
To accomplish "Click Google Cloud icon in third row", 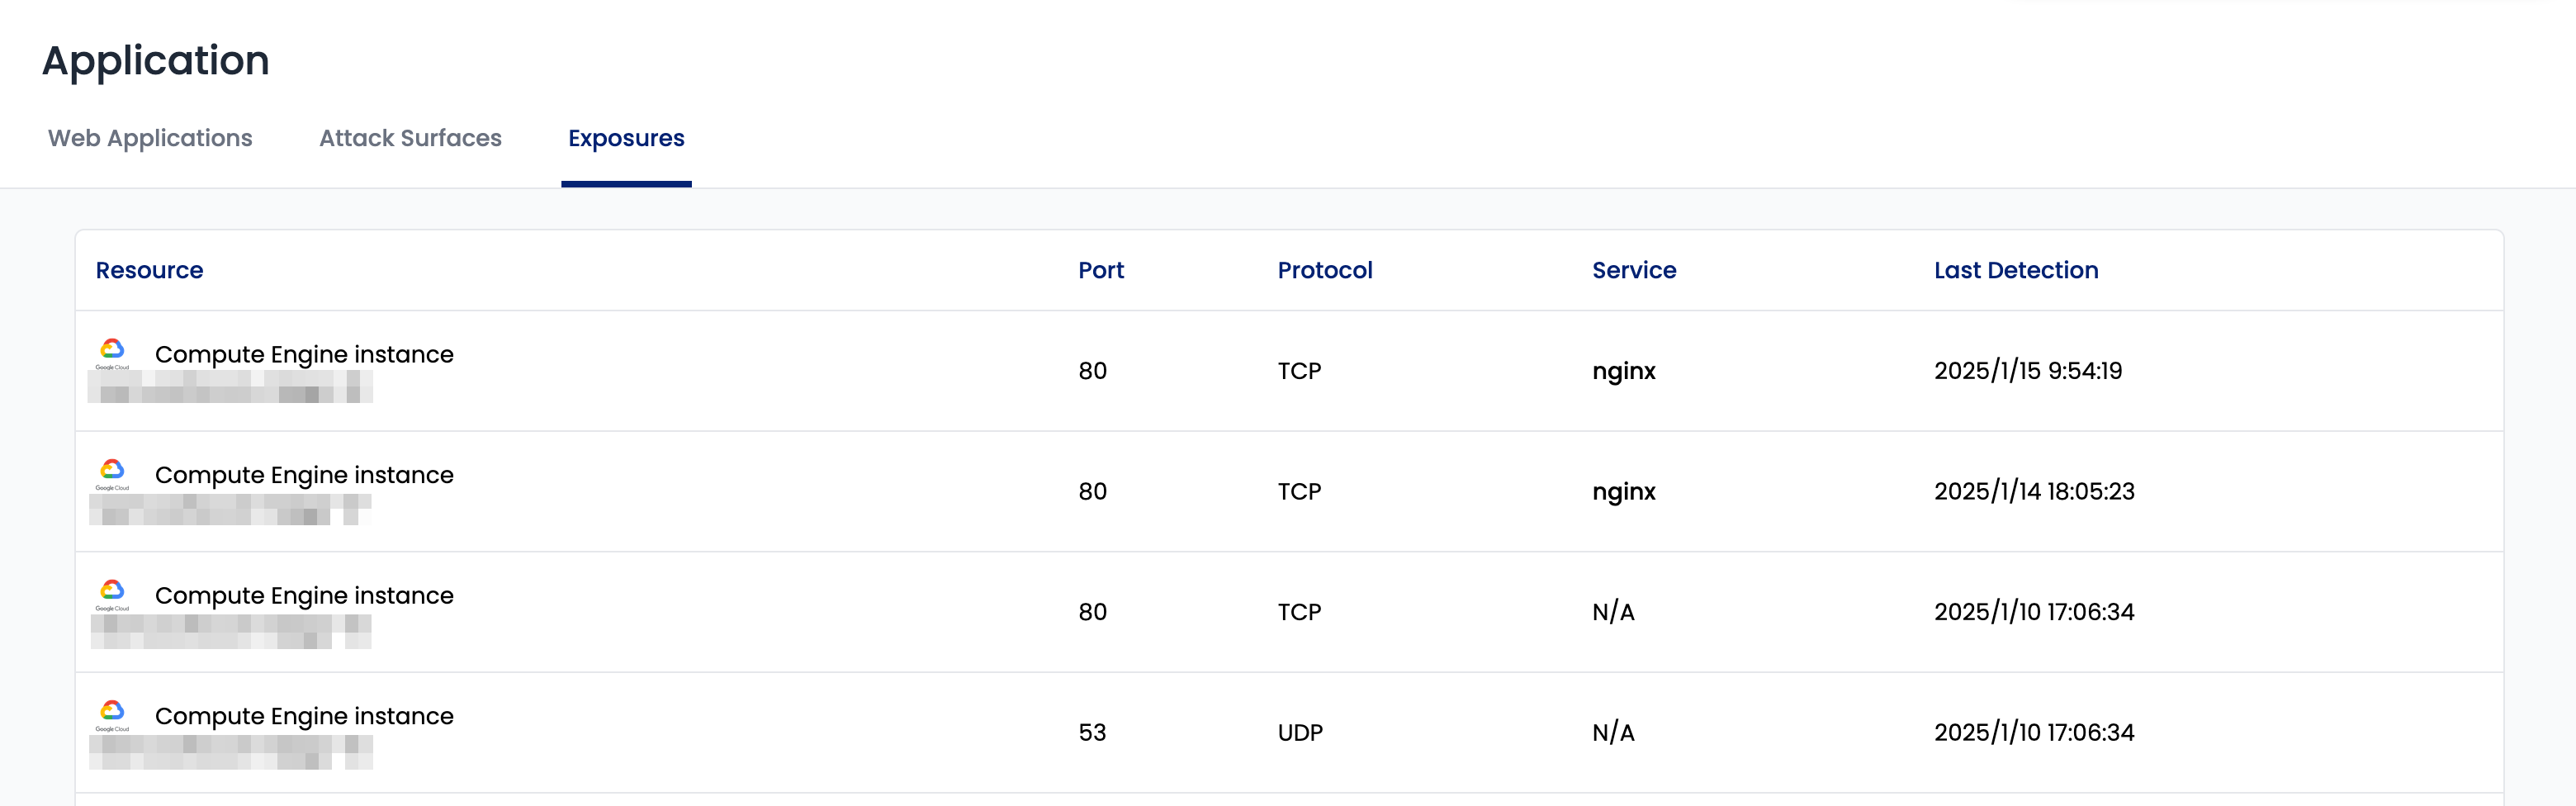I will 112,594.
